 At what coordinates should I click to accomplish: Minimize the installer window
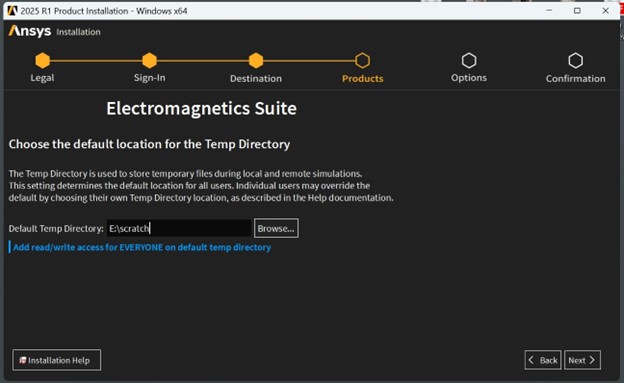pos(549,11)
